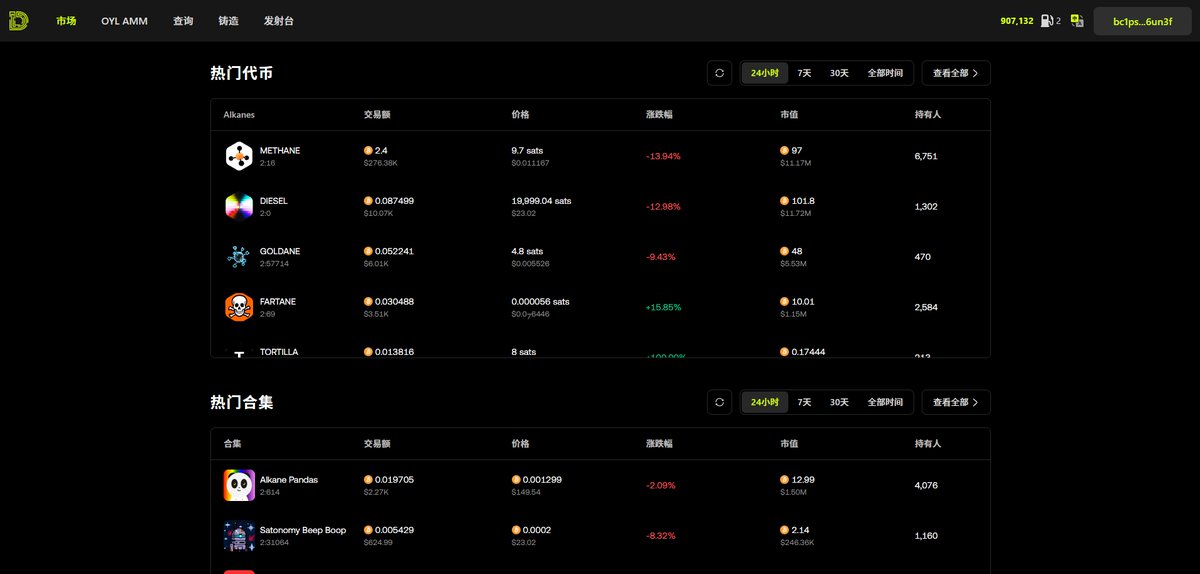Click bitcoin icon beside FARTANE volume 0.030488
The width and height of the screenshot is (1200, 574).
coord(368,301)
